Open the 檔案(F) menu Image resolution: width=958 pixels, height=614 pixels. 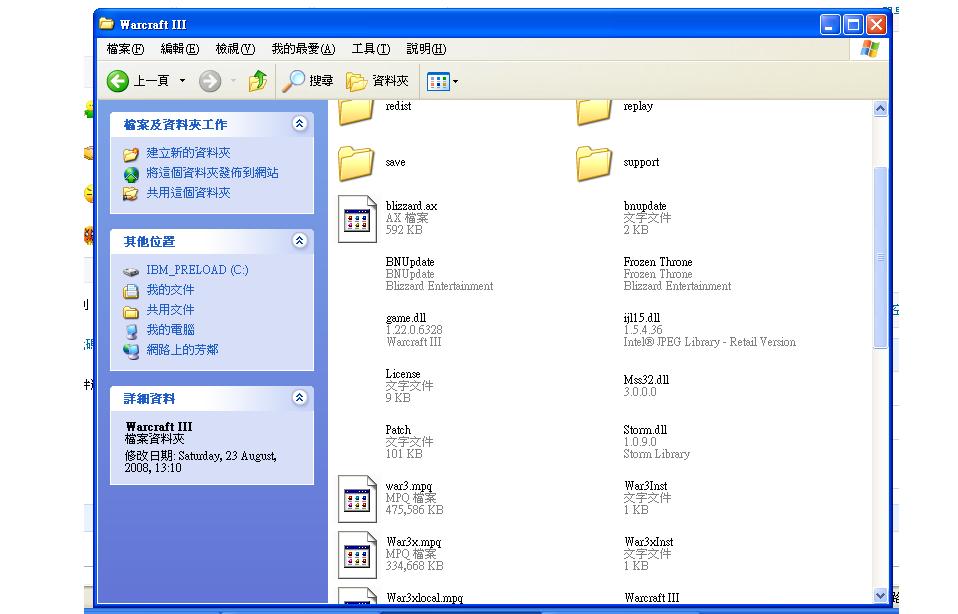125,49
